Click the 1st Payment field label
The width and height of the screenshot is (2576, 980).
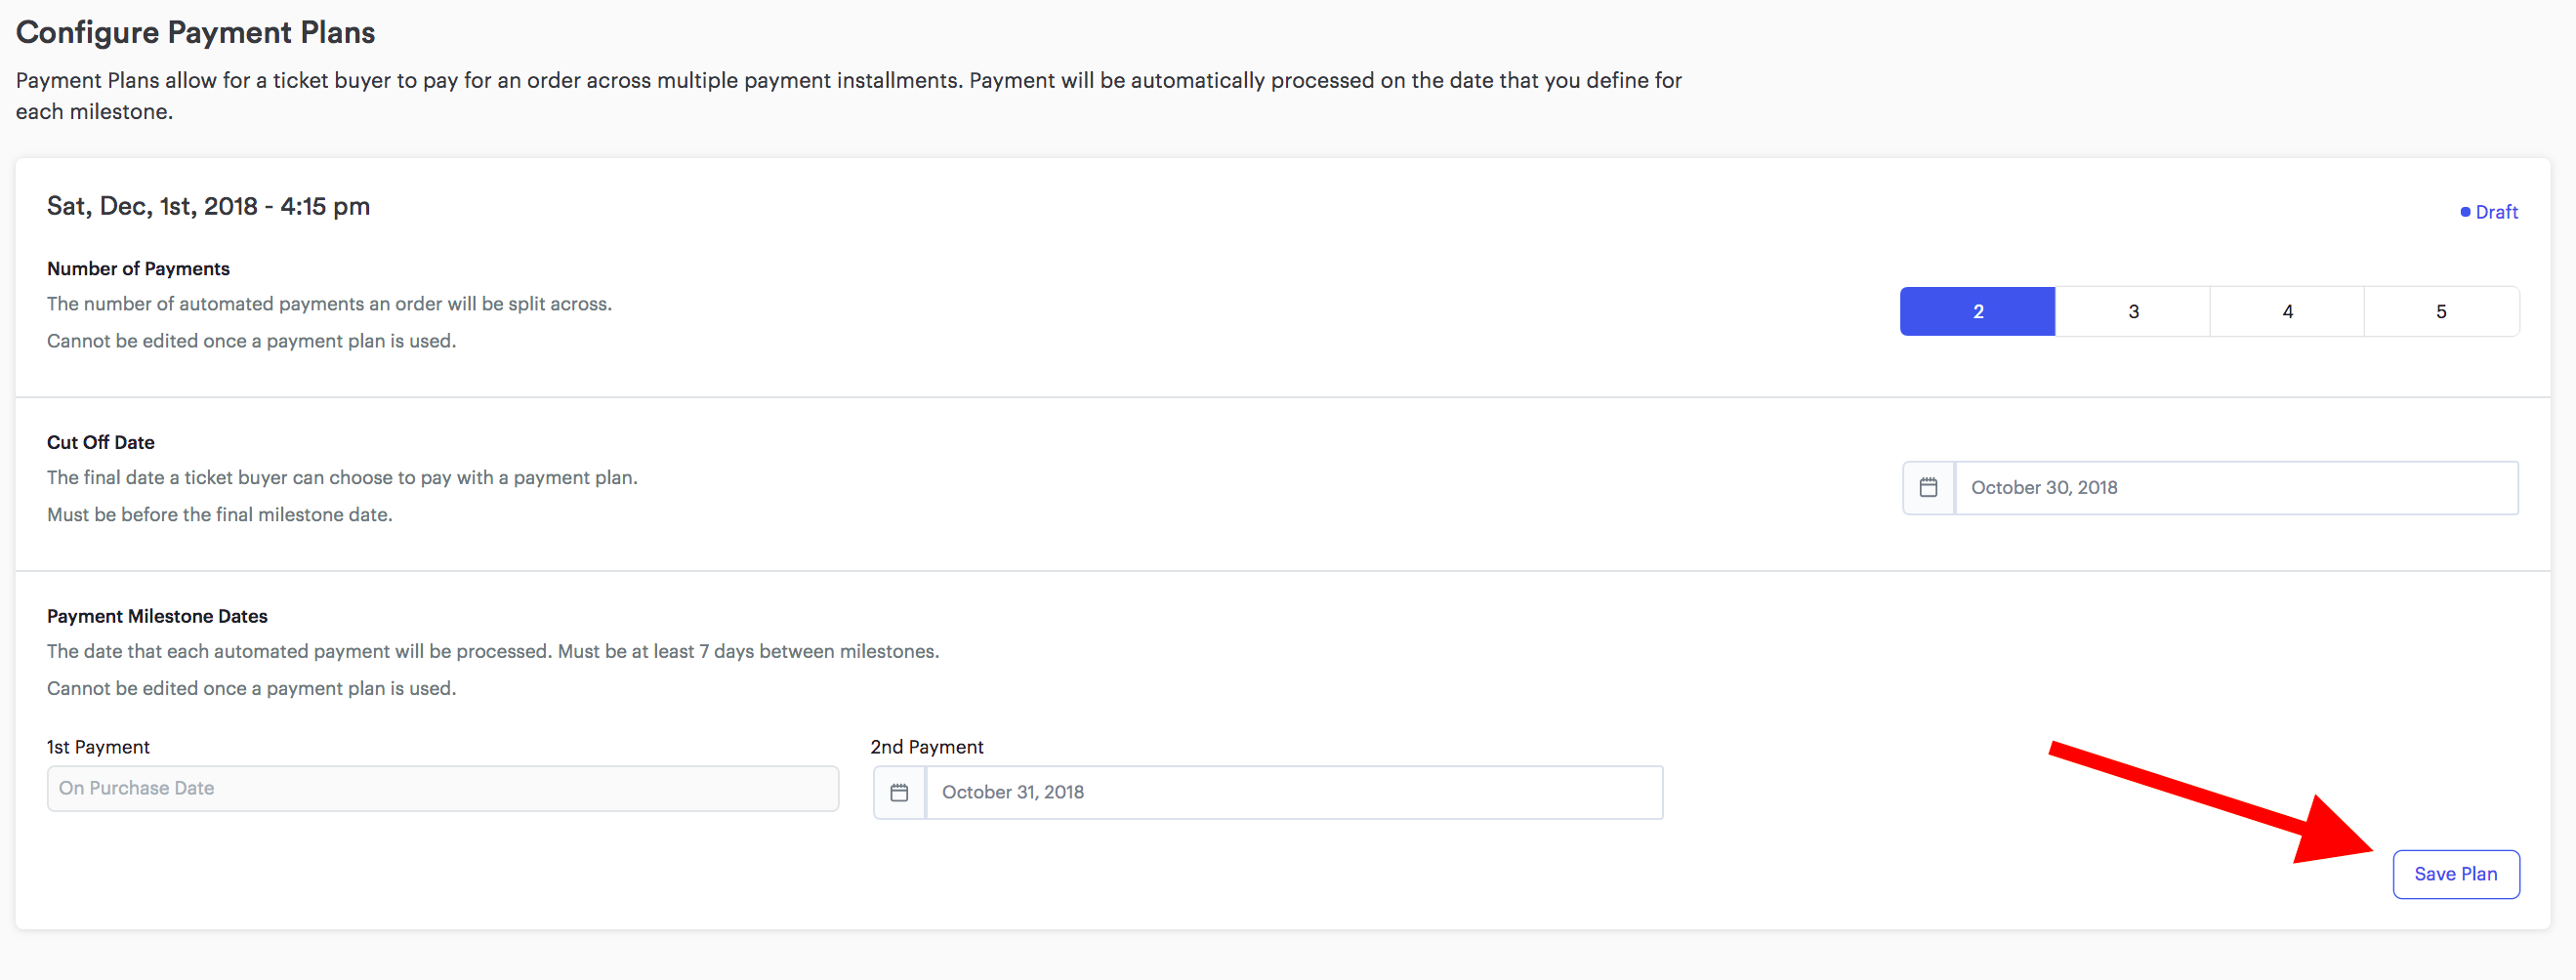pyautogui.click(x=98, y=747)
